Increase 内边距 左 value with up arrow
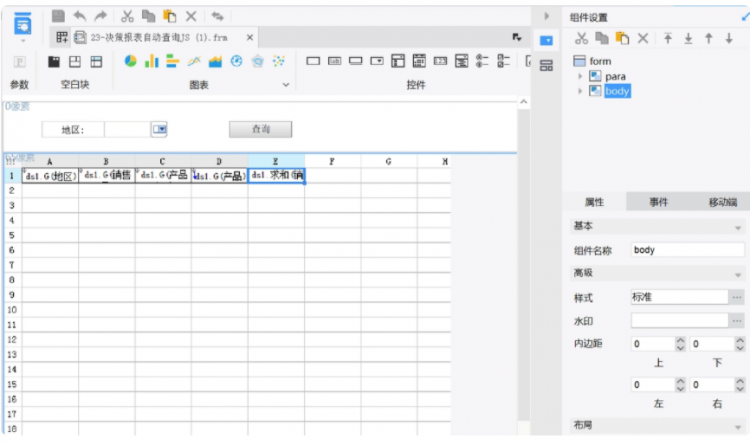This screenshot has width=750, height=445. (680, 381)
